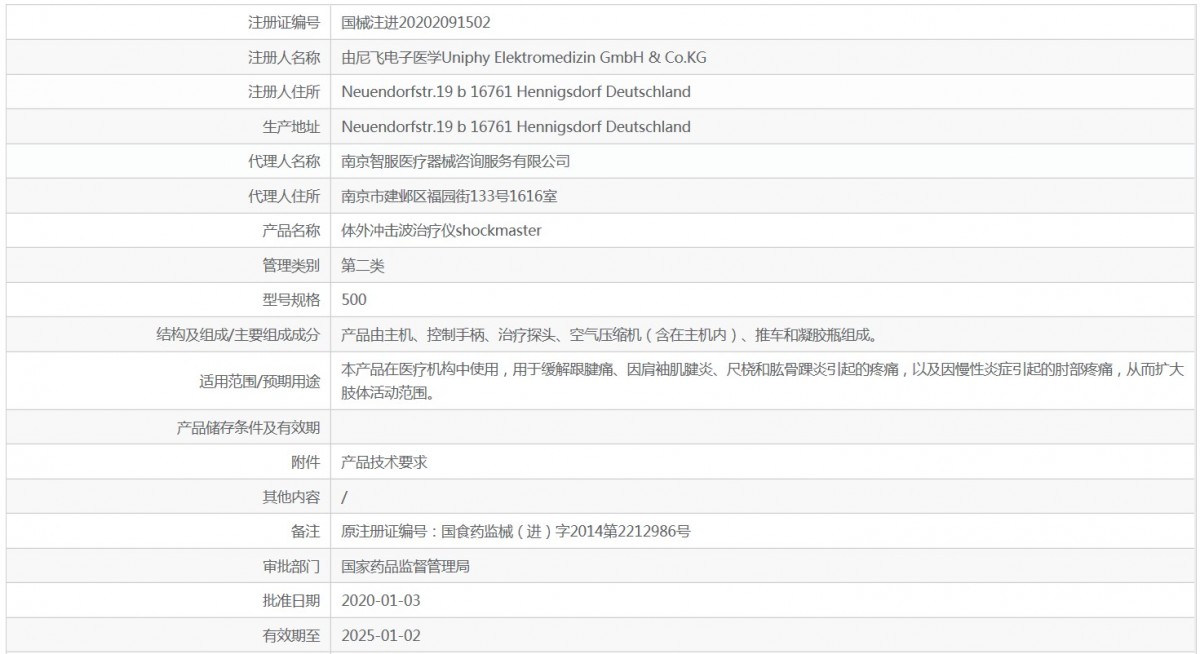The width and height of the screenshot is (1200, 654).
Task: Select the composition text starting 产品由主机
Action: (x=610, y=334)
